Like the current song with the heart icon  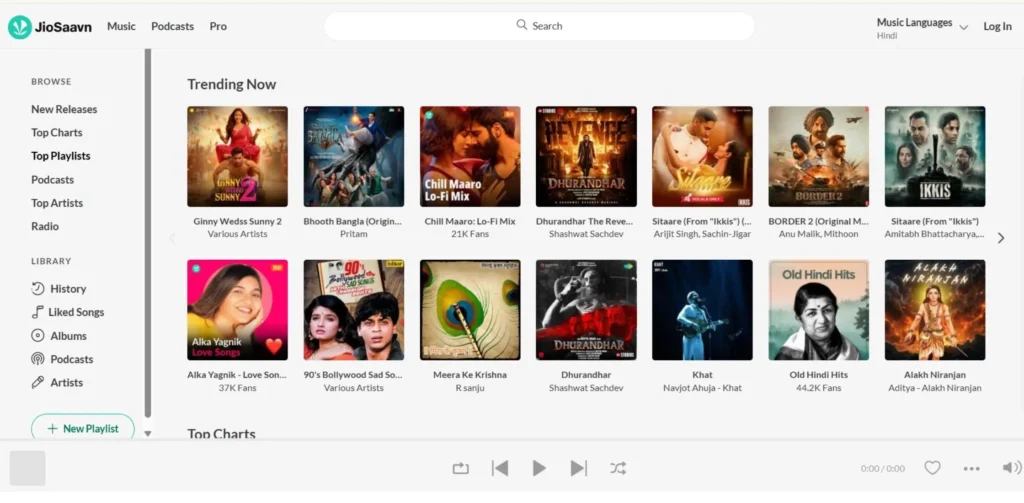(932, 468)
